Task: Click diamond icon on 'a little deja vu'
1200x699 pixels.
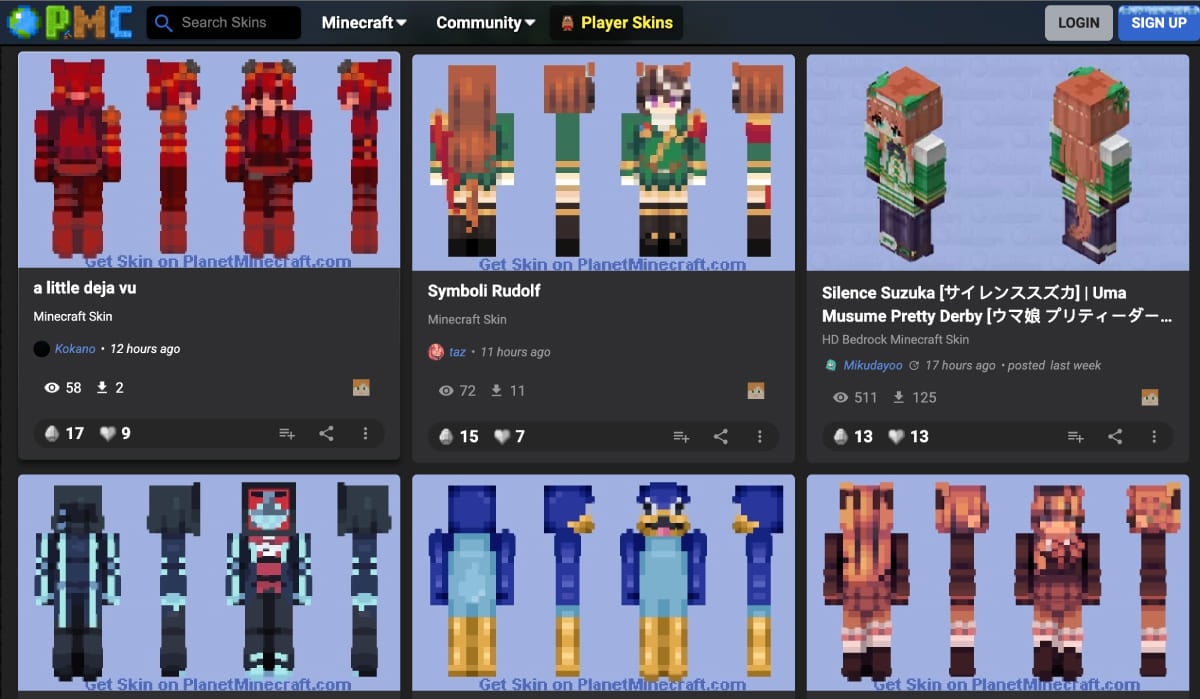Action: click(51, 433)
